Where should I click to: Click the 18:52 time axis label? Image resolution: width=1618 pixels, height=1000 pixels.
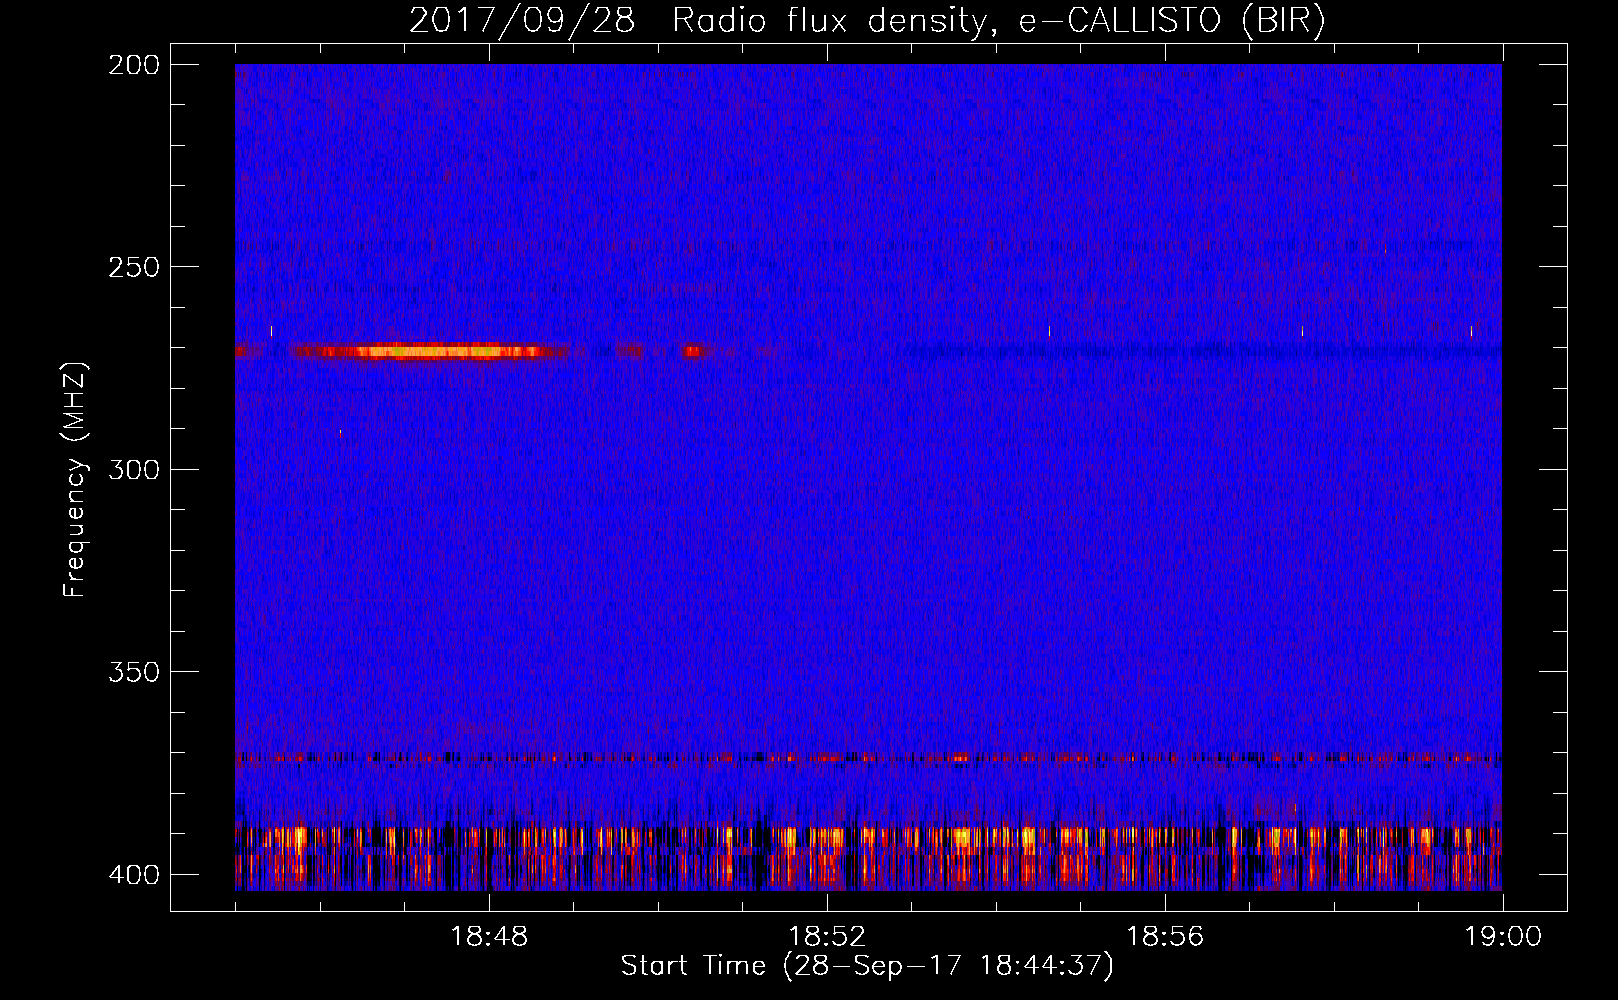(x=827, y=937)
